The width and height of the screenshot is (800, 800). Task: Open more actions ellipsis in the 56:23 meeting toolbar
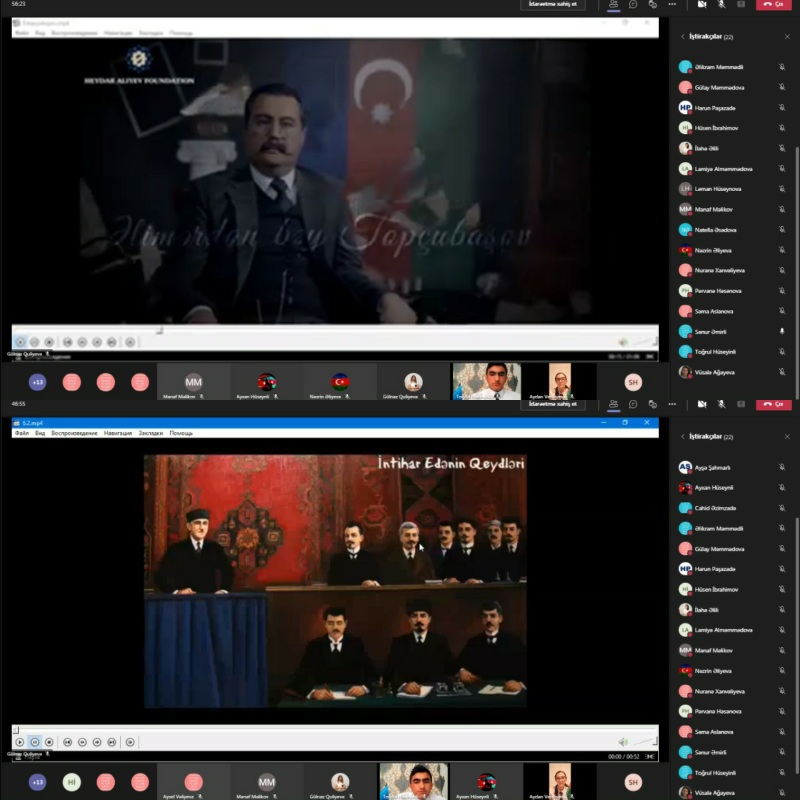672,4
